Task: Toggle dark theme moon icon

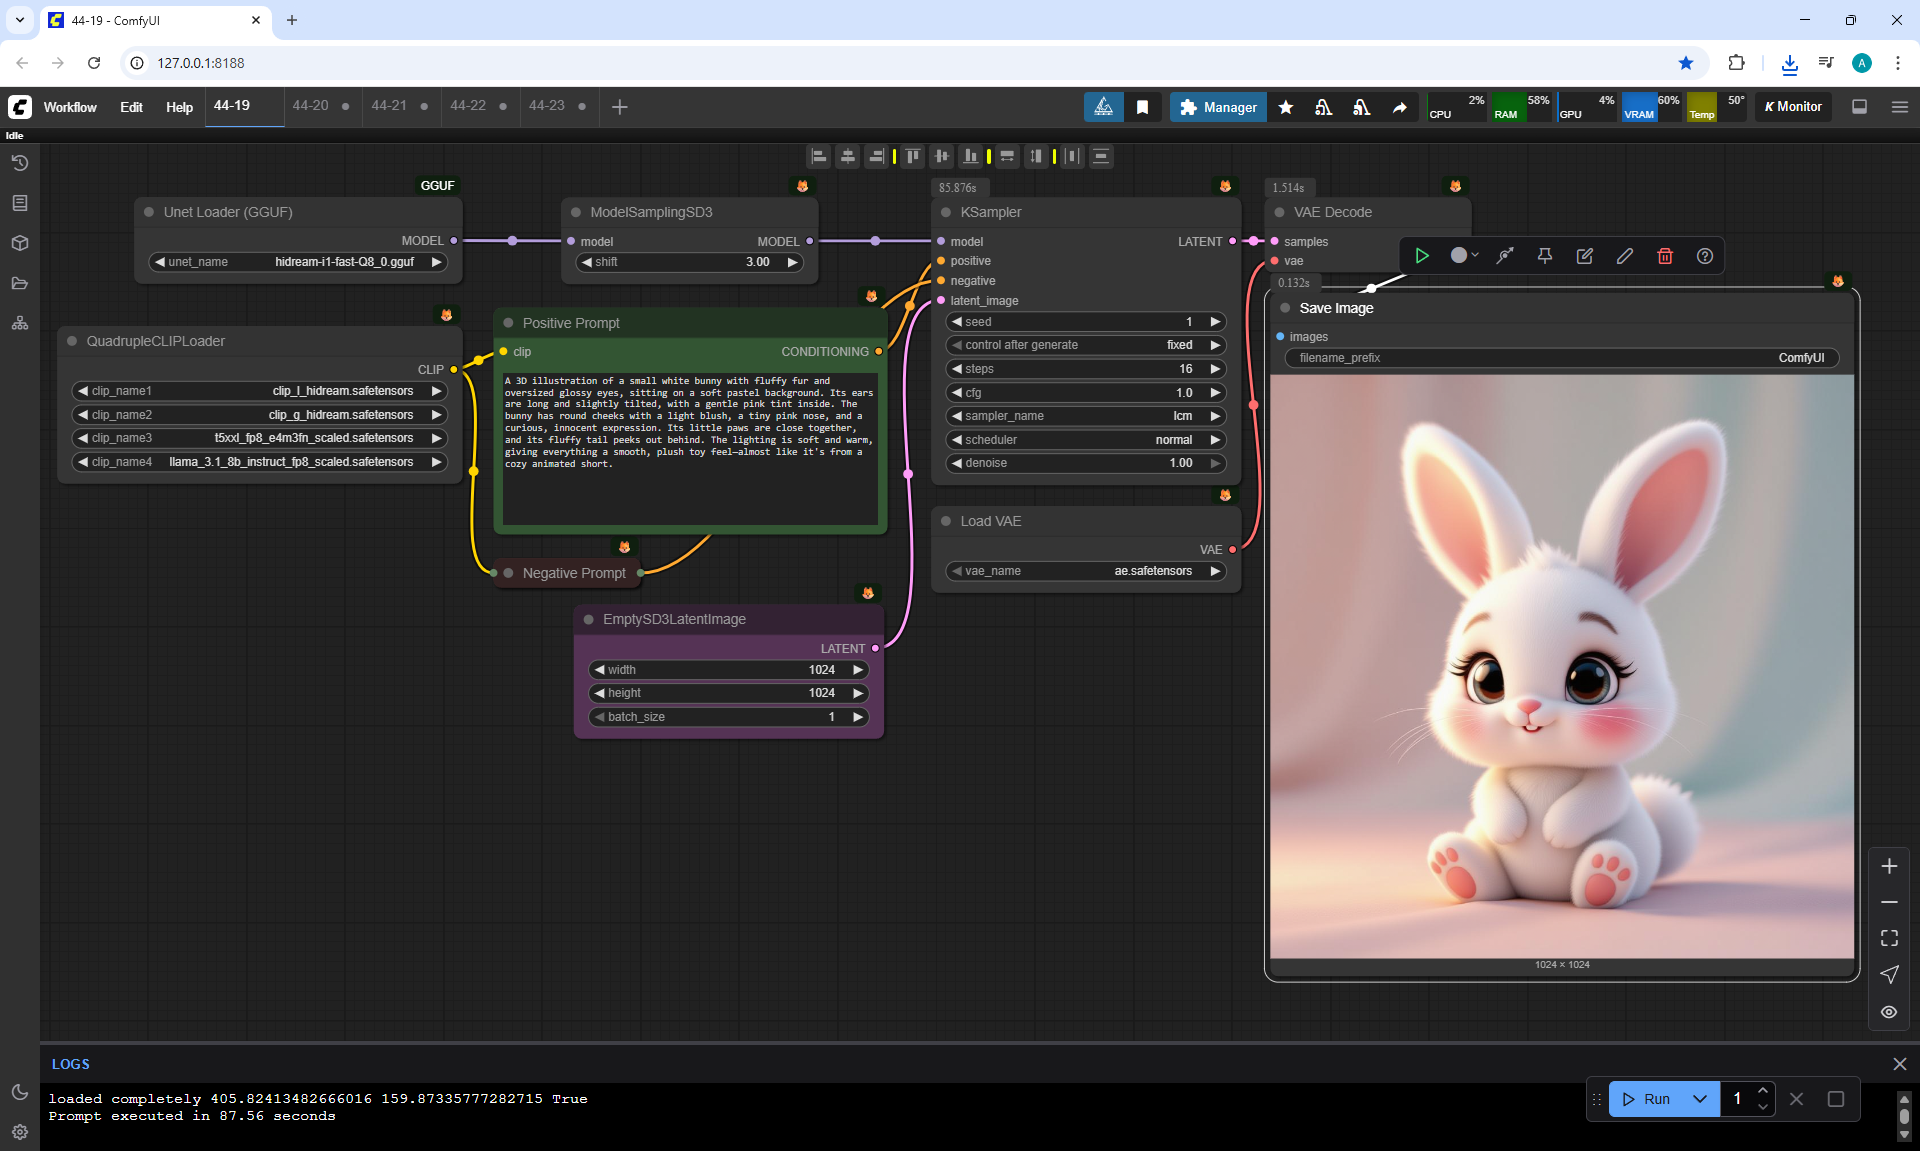Action: click(x=19, y=1092)
